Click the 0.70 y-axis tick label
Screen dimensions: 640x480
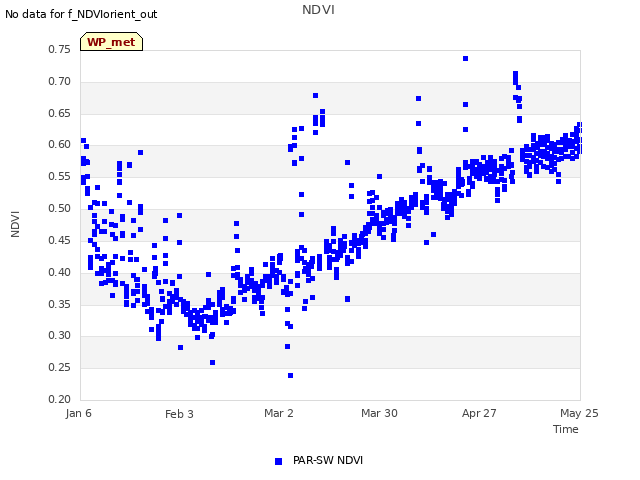coord(60,81)
